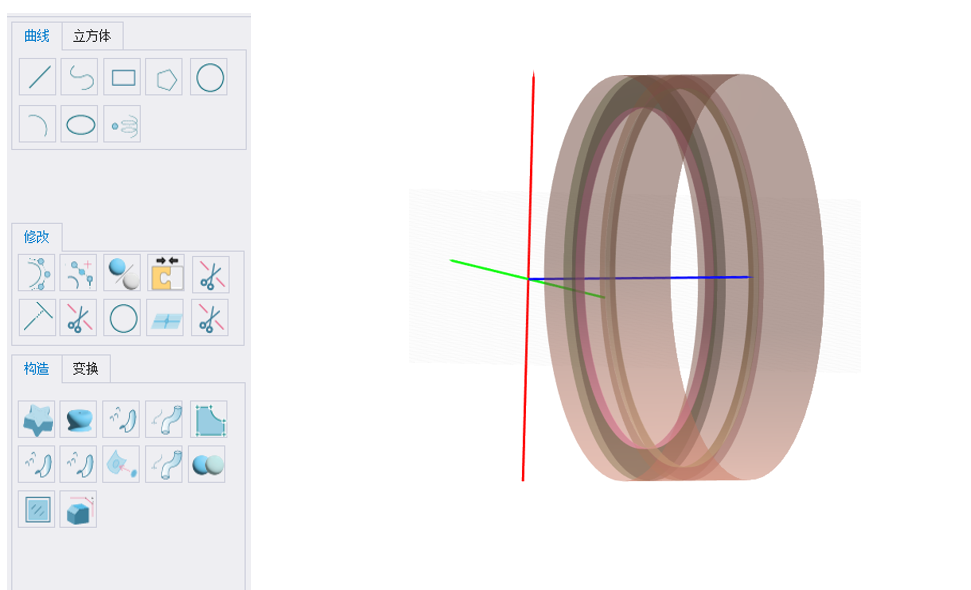Click pipe sweep icon beside cut-corner patch icon
The height and width of the screenshot is (590, 971).
click(x=164, y=419)
